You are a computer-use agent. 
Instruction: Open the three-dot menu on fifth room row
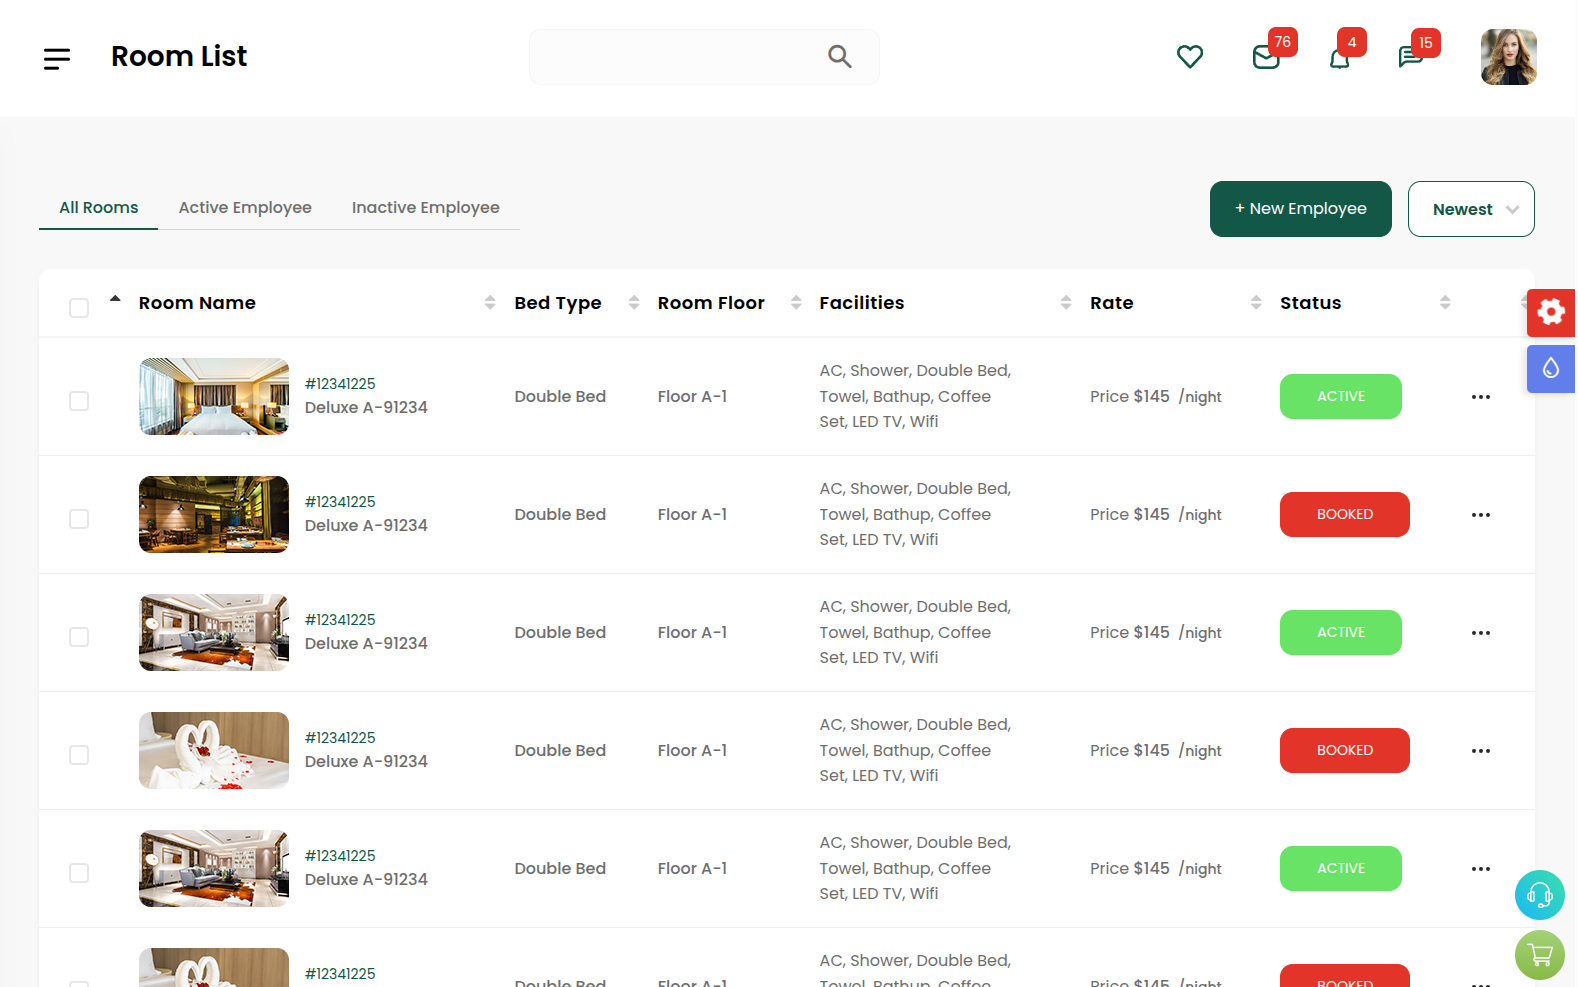[x=1481, y=869]
